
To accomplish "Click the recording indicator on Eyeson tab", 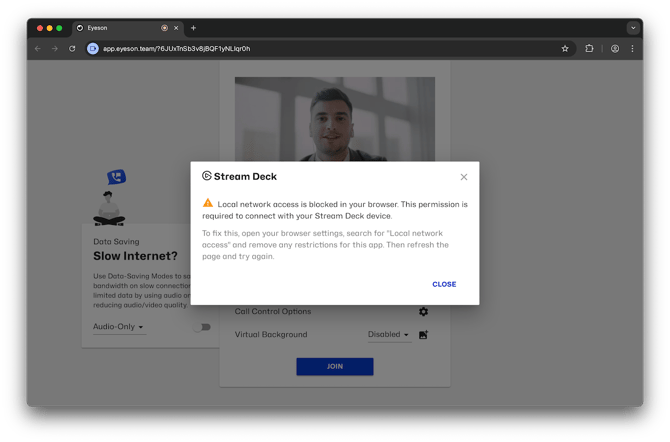I will click(x=165, y=28).
